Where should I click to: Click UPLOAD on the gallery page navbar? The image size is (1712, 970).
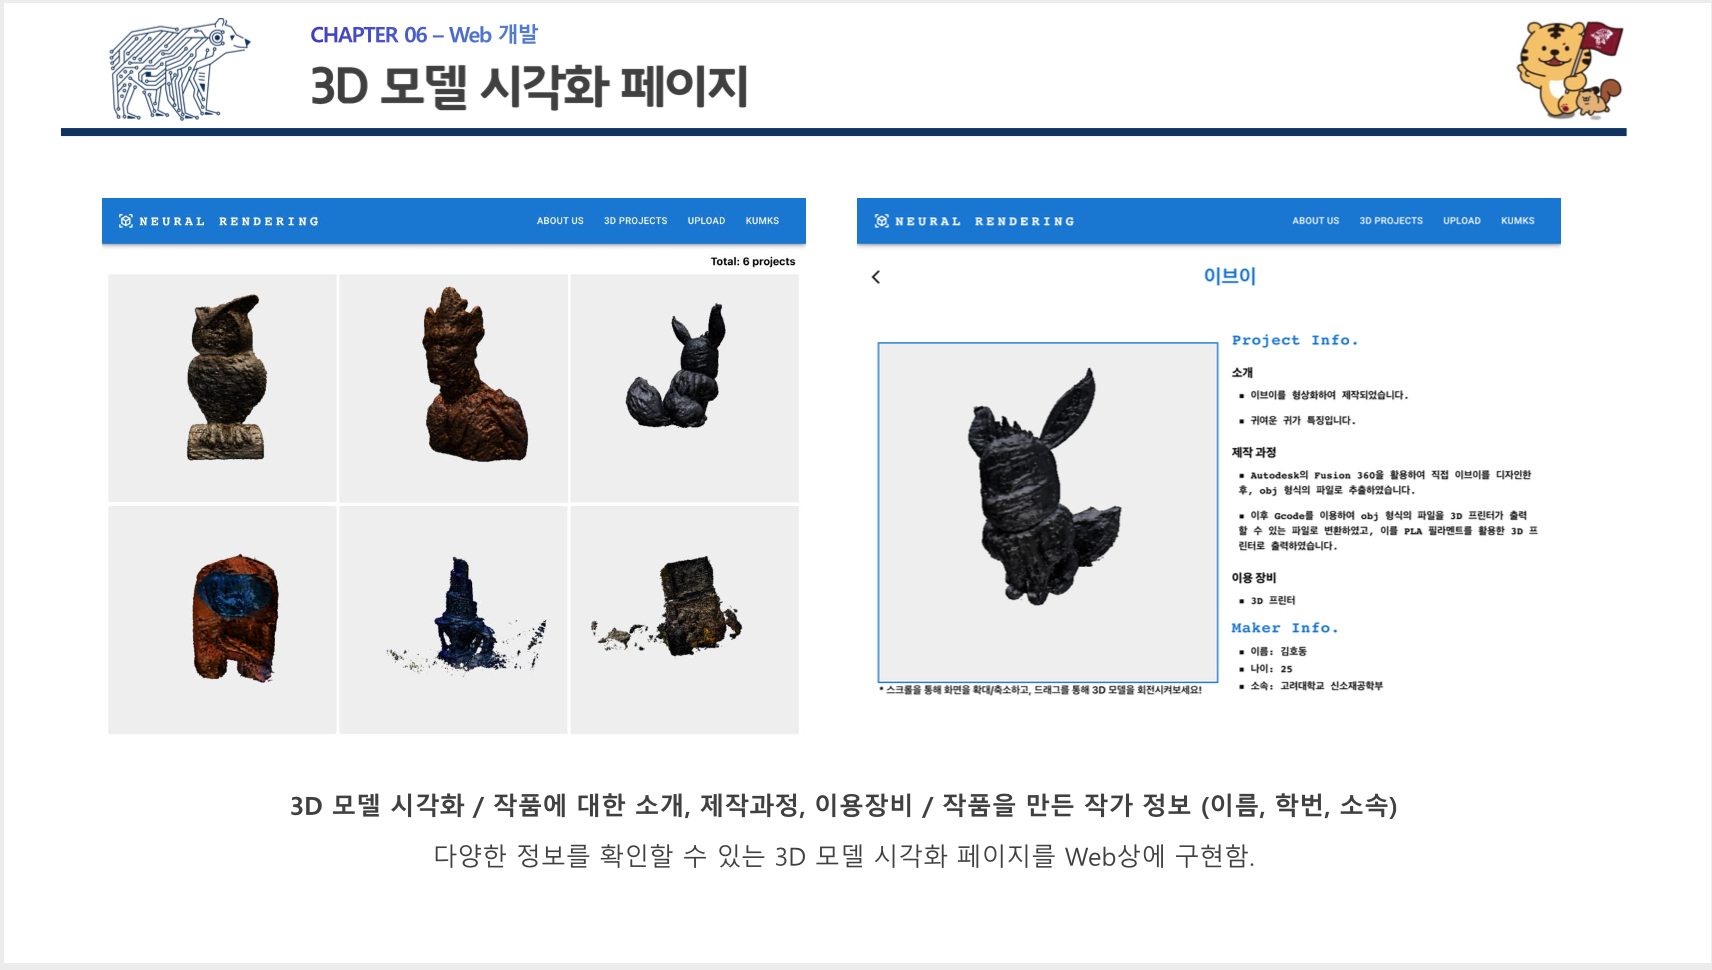click(x=707, y=221)
